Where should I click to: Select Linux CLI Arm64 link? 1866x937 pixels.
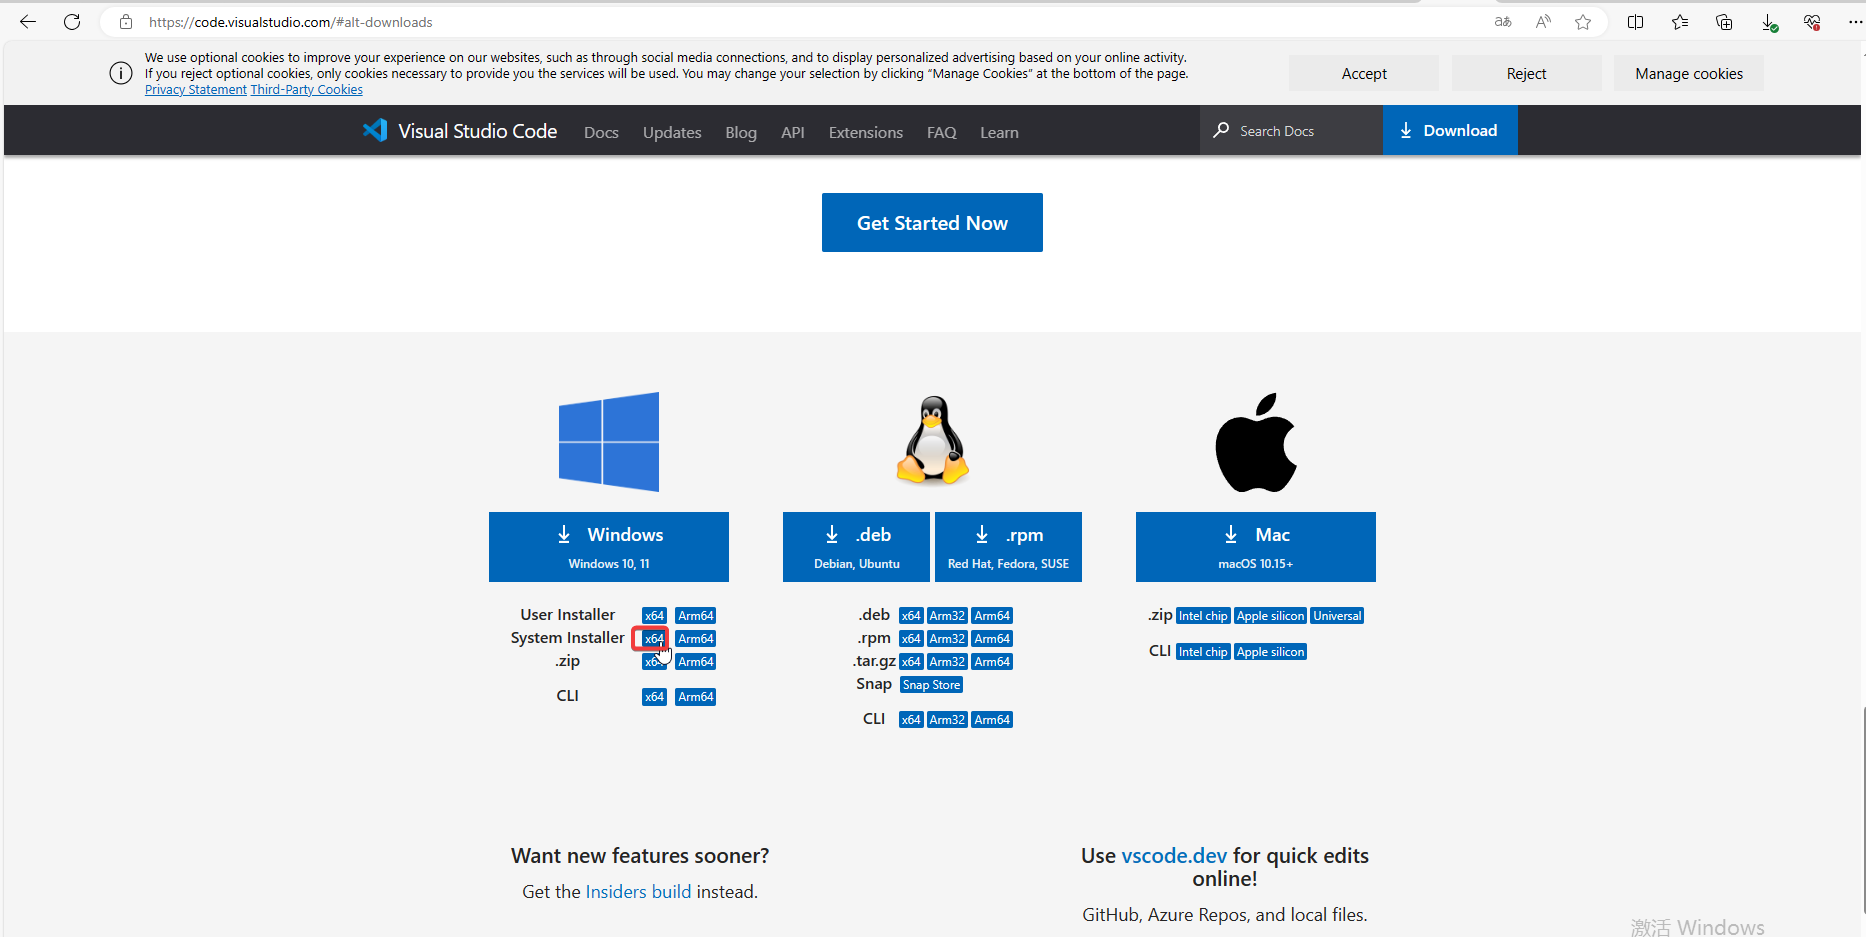pos(992,720)
